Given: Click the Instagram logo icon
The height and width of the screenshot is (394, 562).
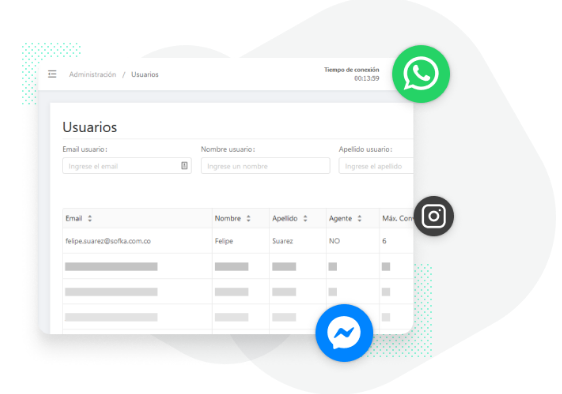Looking at the screenshot, I should (434, 216).
